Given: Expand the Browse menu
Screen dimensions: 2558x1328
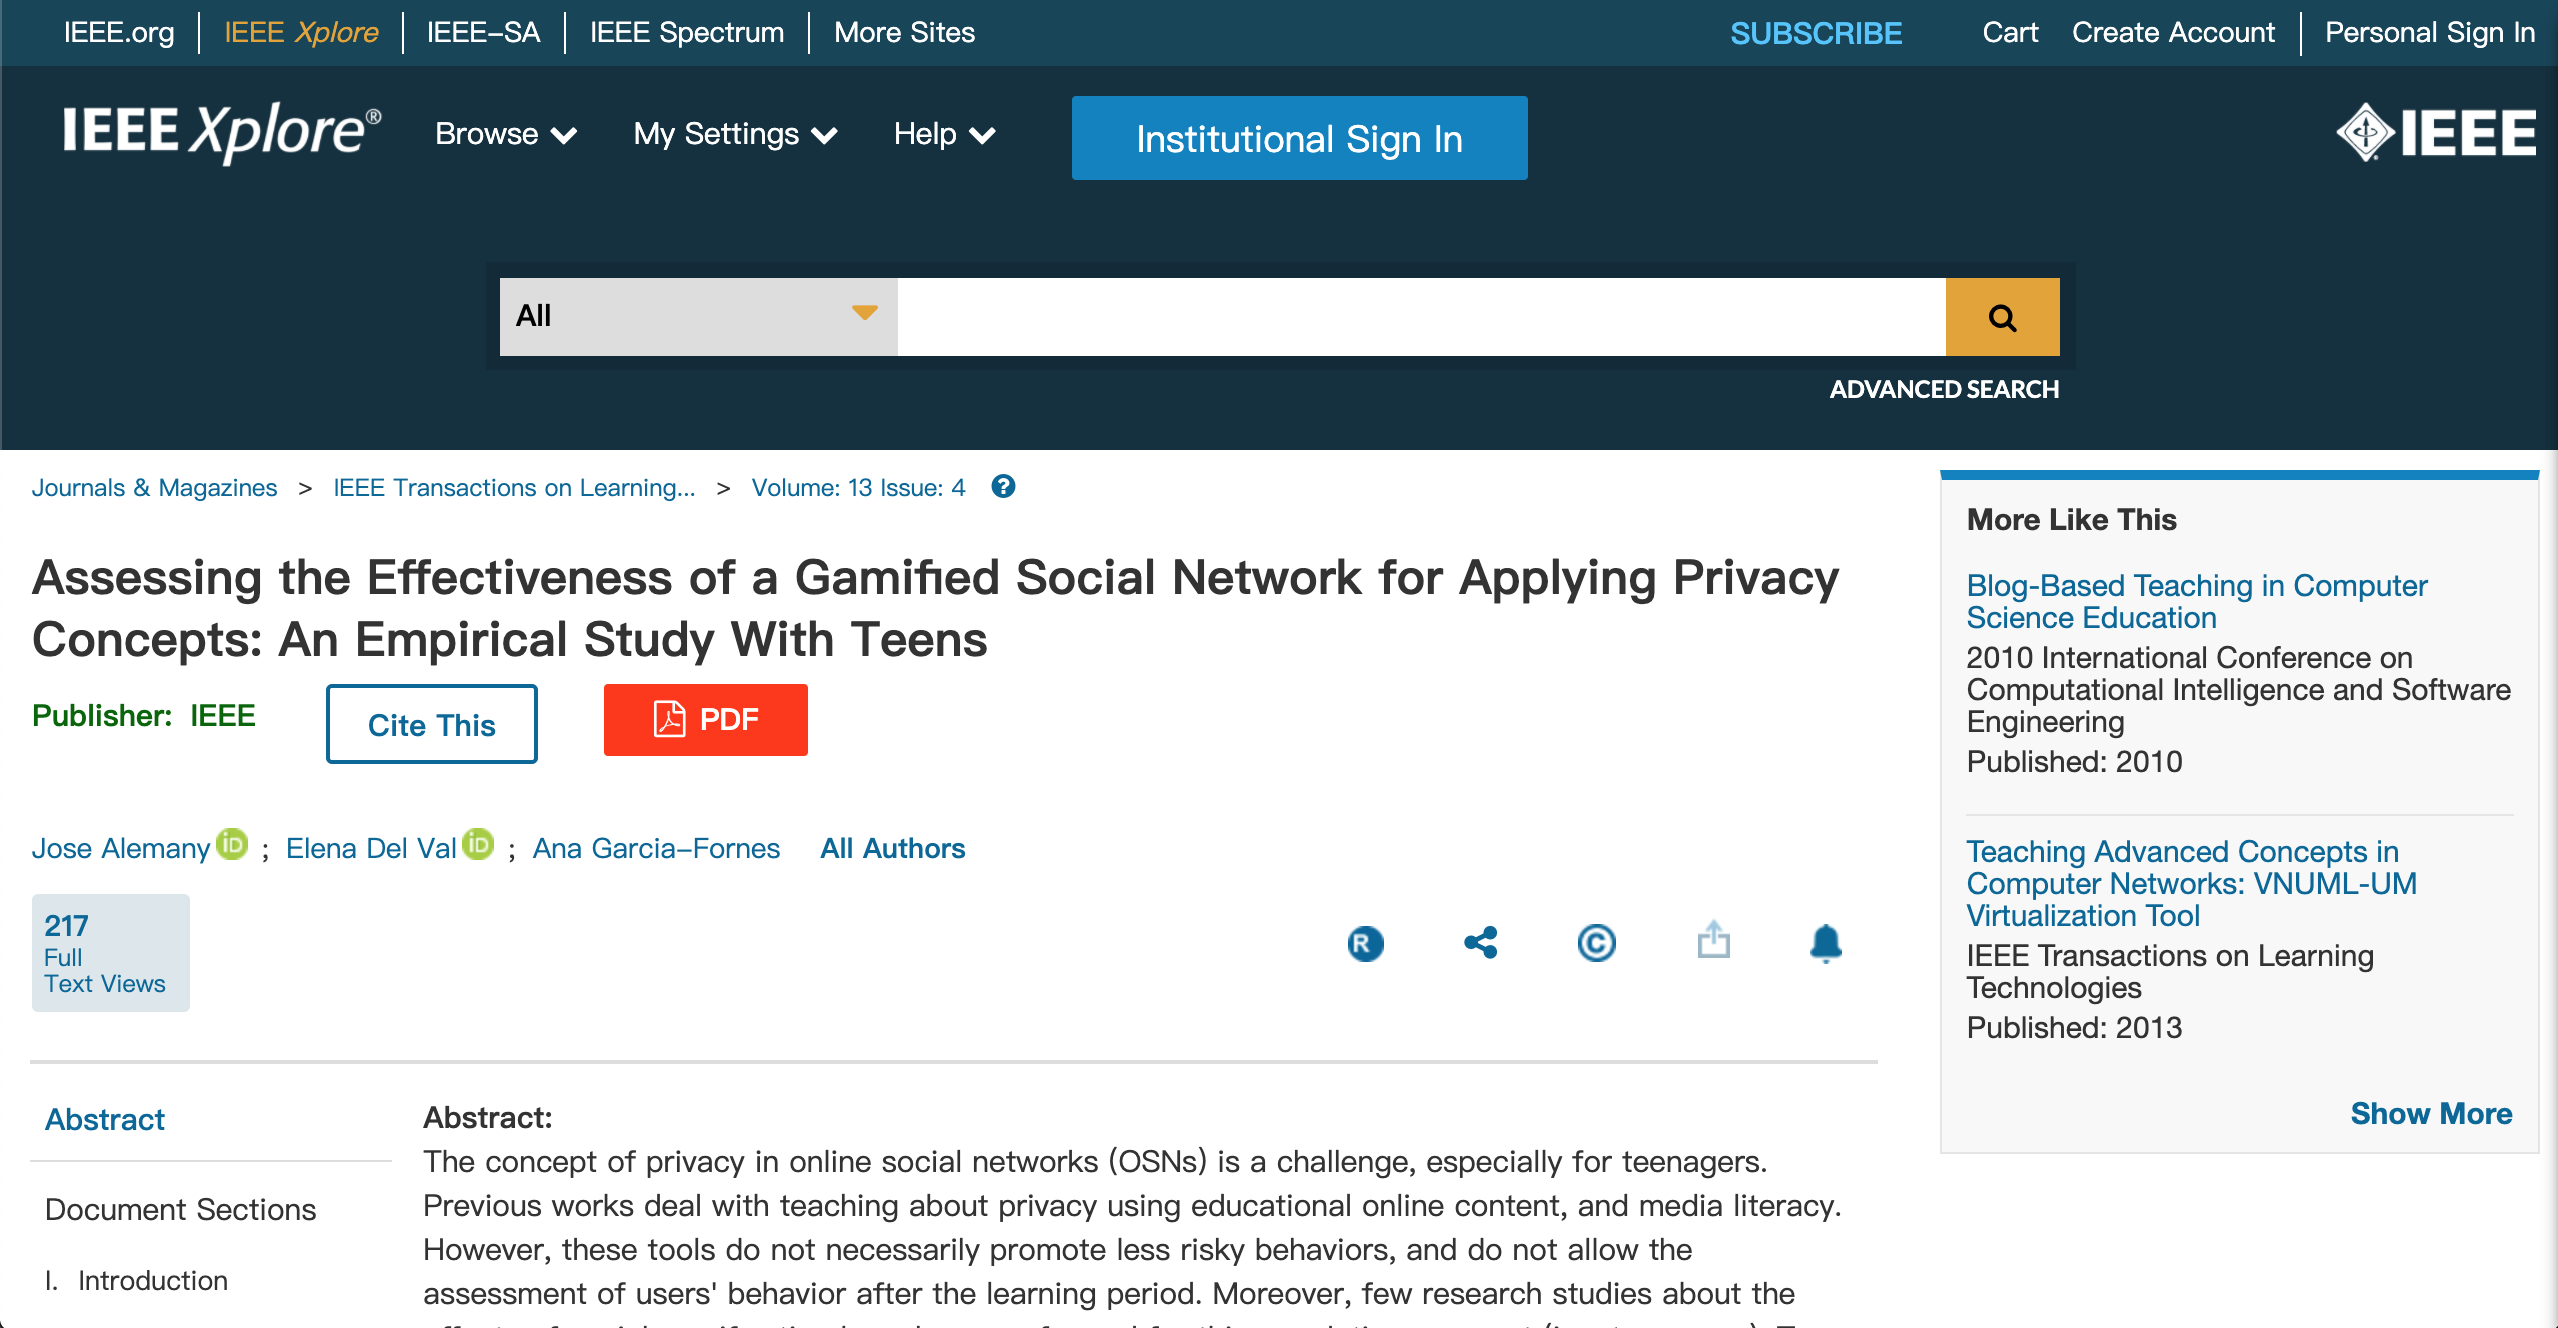Looking at the screenshot, I should coord(506,134).
